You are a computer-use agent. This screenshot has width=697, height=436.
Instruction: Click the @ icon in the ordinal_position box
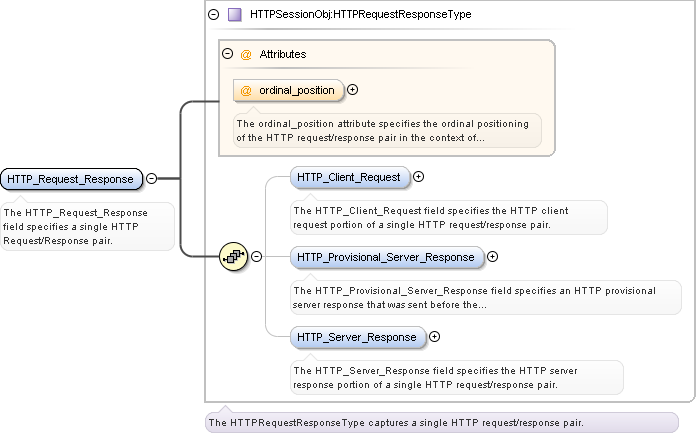246,90
